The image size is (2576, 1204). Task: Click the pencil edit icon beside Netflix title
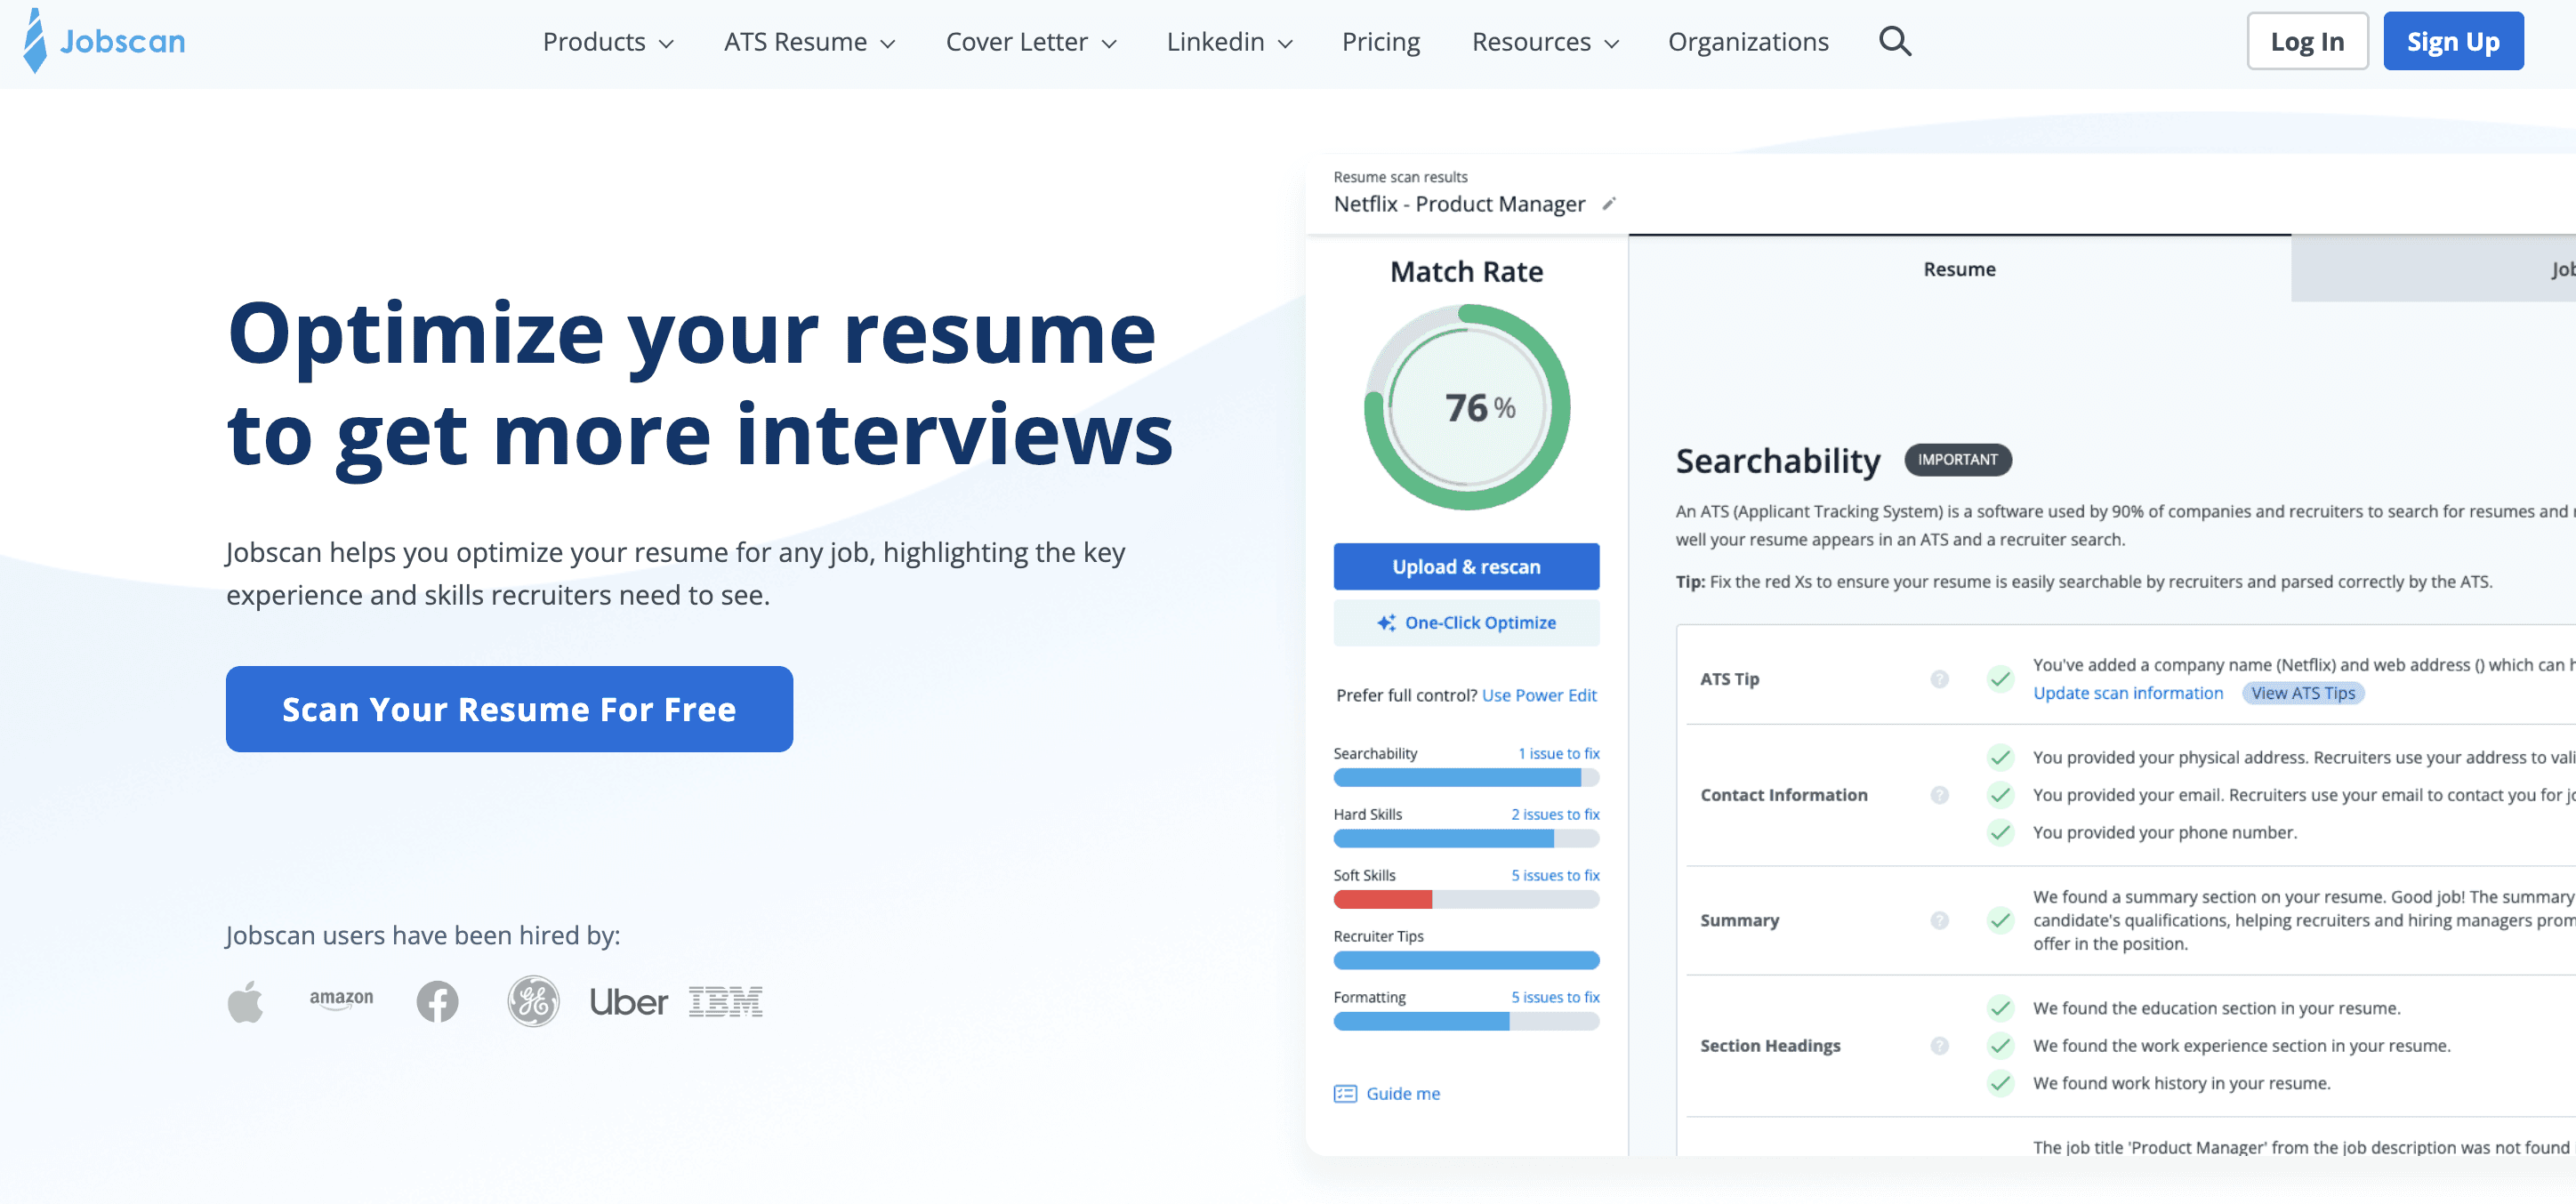tap(1609, 204)
